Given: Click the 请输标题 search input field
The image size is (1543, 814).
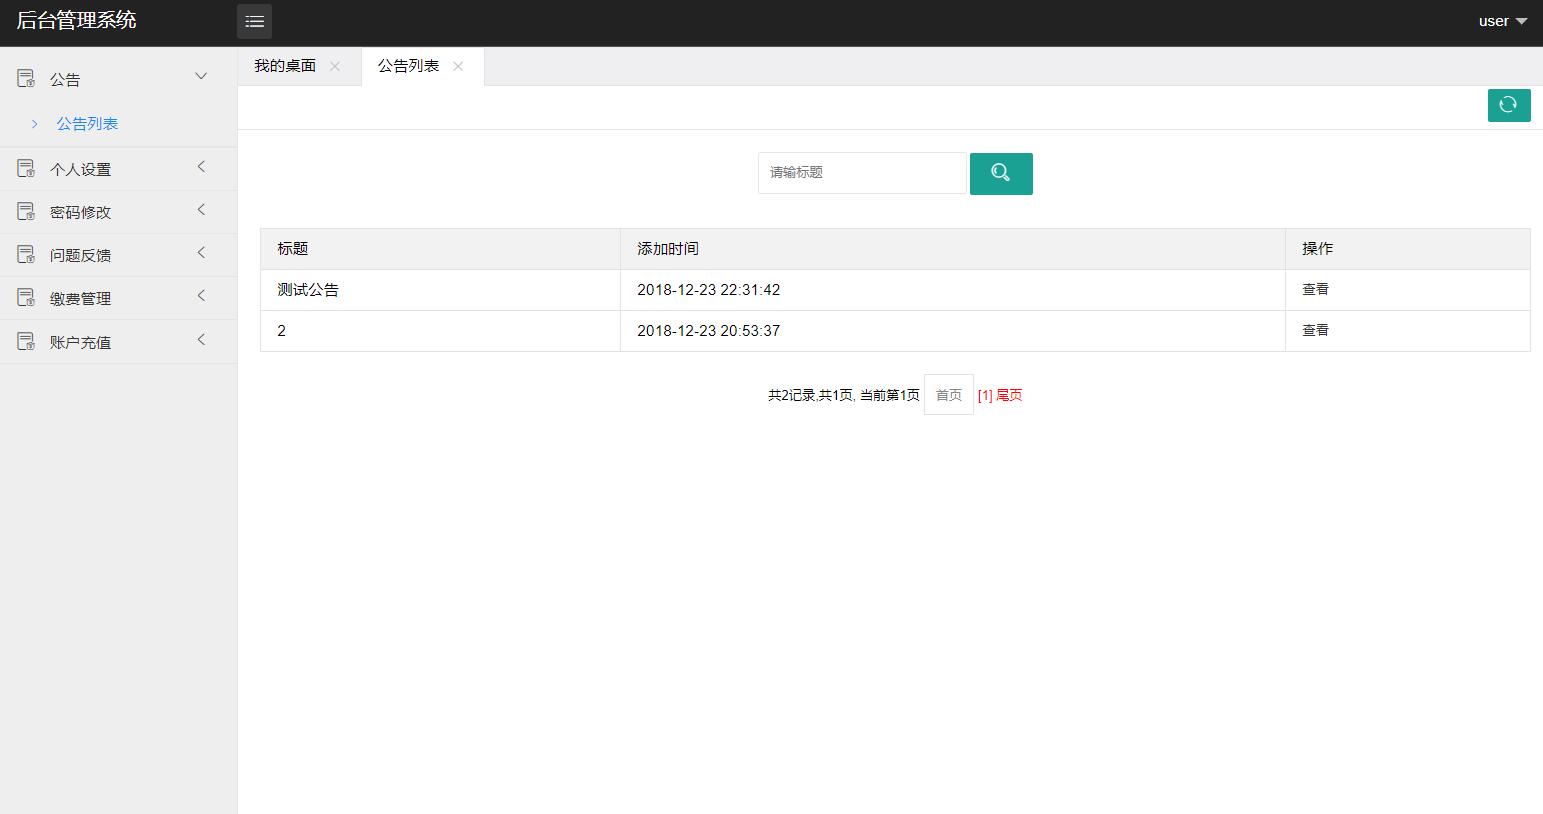Looking at the screenshot, I should click(861, 172).
